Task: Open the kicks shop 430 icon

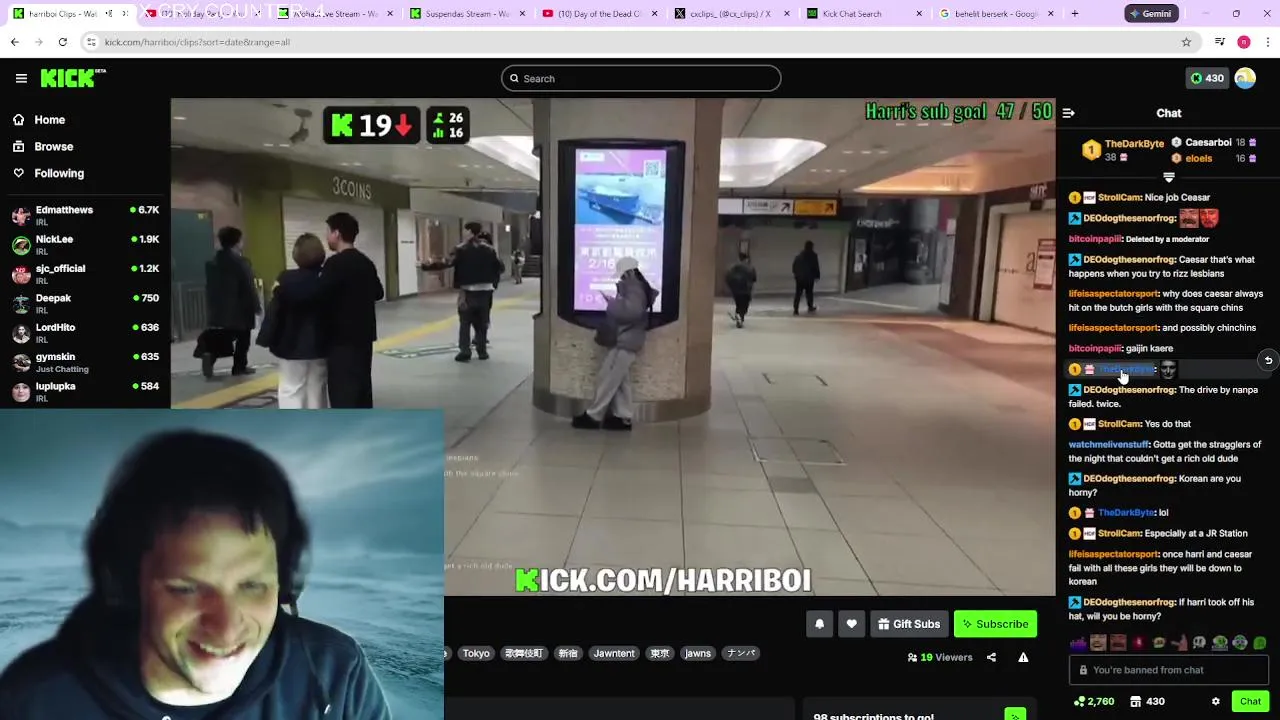Action: coord(1147,702)
